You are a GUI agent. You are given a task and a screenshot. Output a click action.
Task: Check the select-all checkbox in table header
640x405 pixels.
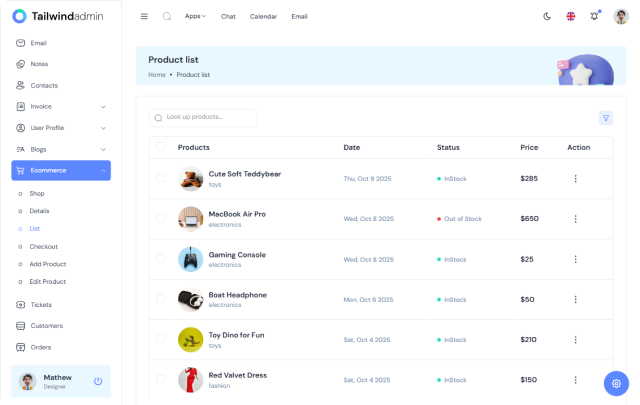[160, 147]
